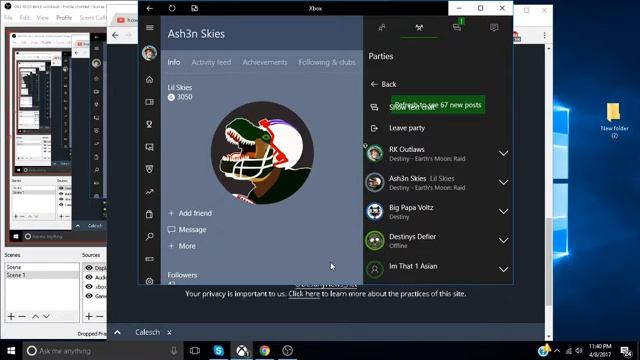640x360 pixels.
Task: Expand Im That 1 Asian member options
Action: [x=504, y=269]
